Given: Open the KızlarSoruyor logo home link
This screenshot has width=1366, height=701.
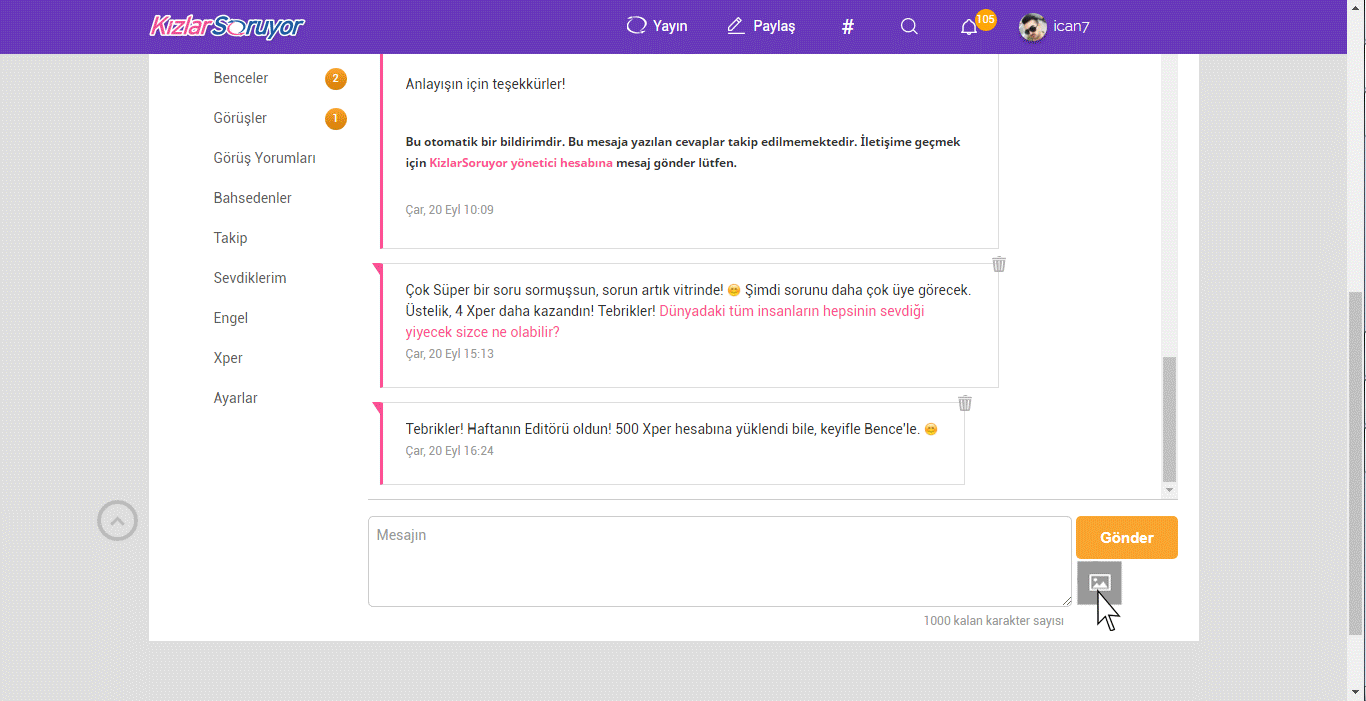Looking at the screenshot, I should (227, 26).
